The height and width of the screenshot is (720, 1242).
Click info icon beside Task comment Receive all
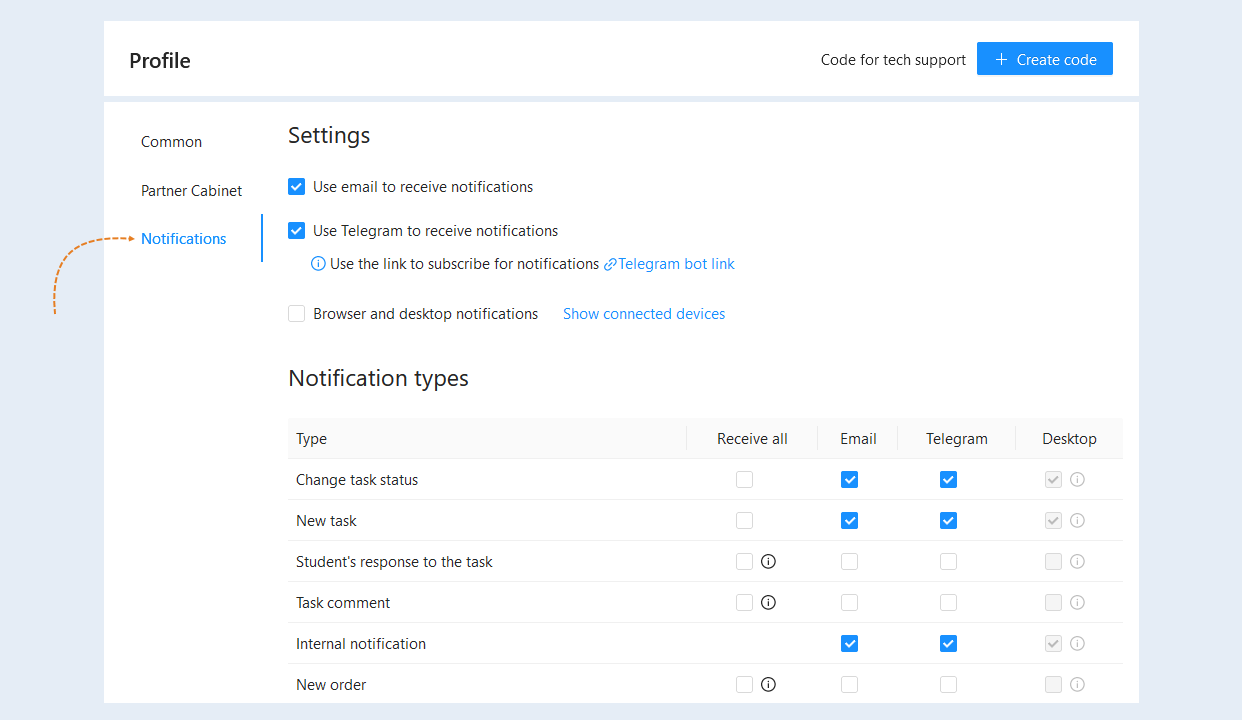point(768,603)
